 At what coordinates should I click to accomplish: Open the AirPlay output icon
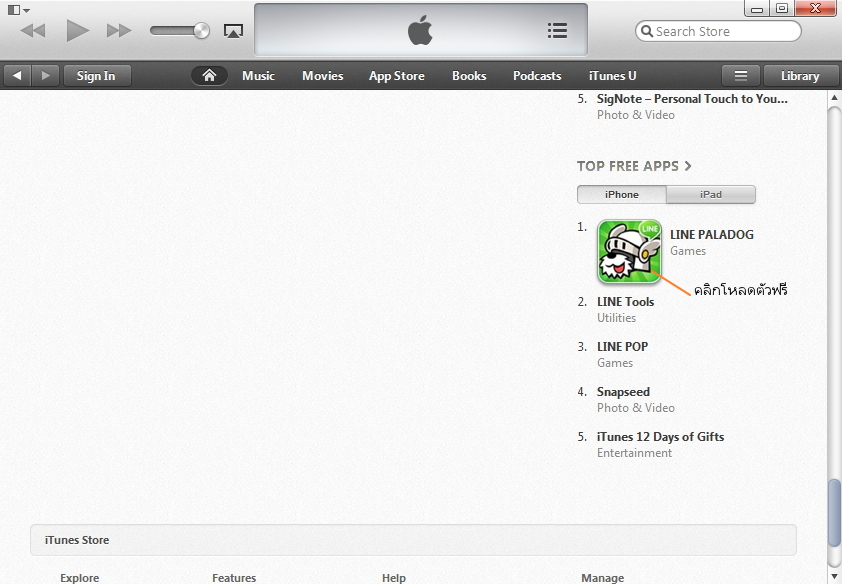click(233, 31)
